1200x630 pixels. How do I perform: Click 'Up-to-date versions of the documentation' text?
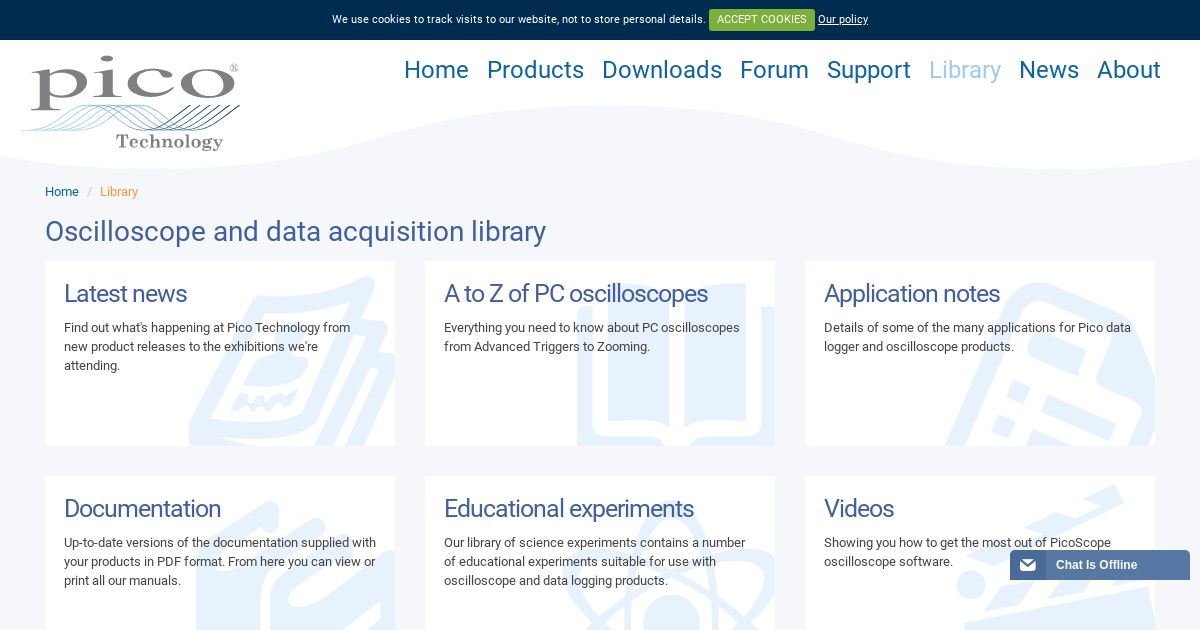tap(220, 562)
